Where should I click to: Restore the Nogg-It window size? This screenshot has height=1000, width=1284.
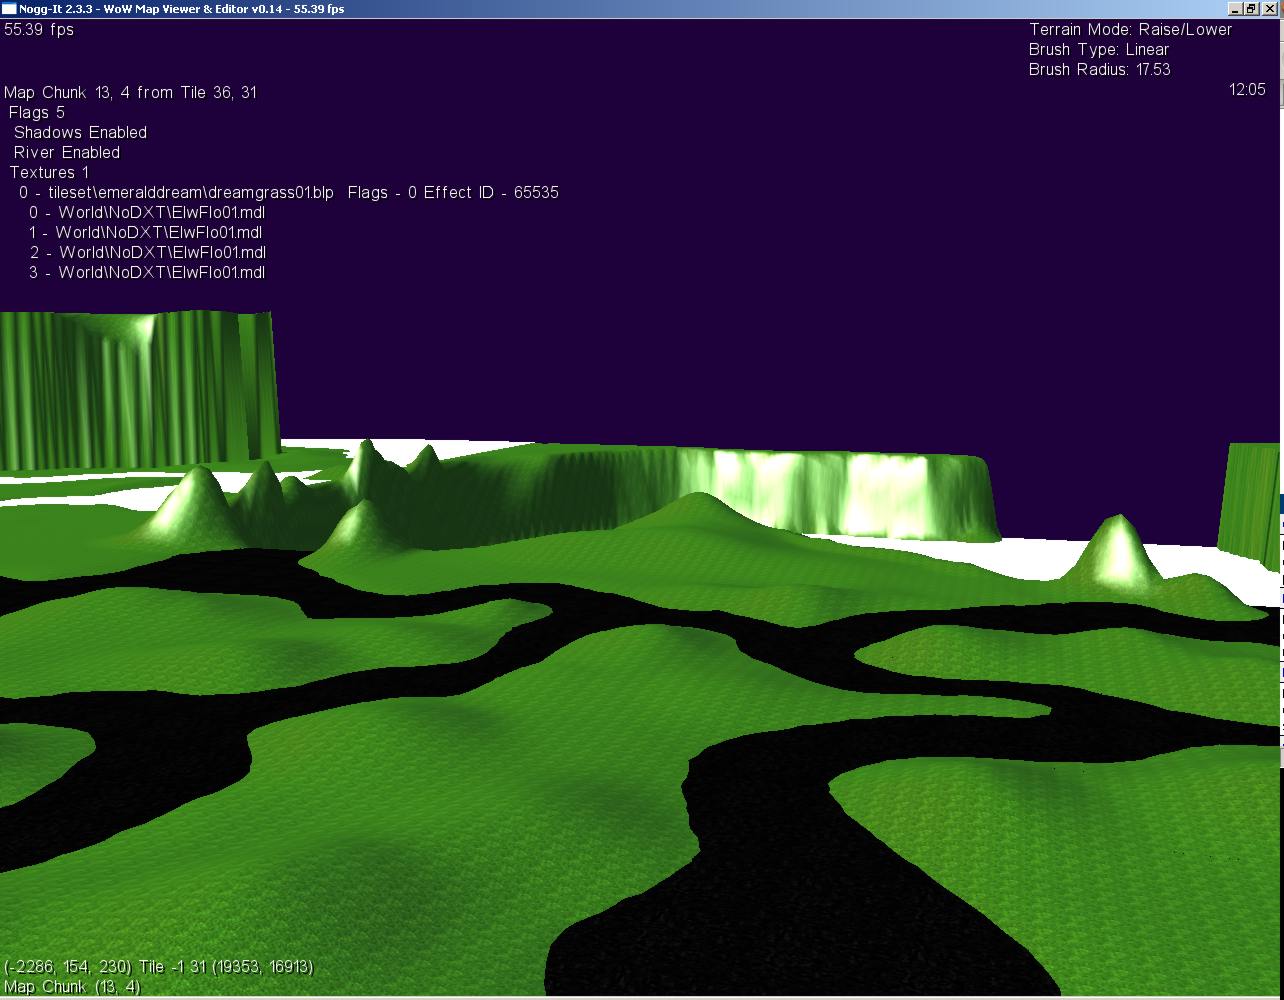pyautogui.click(x=1251, y=9)
